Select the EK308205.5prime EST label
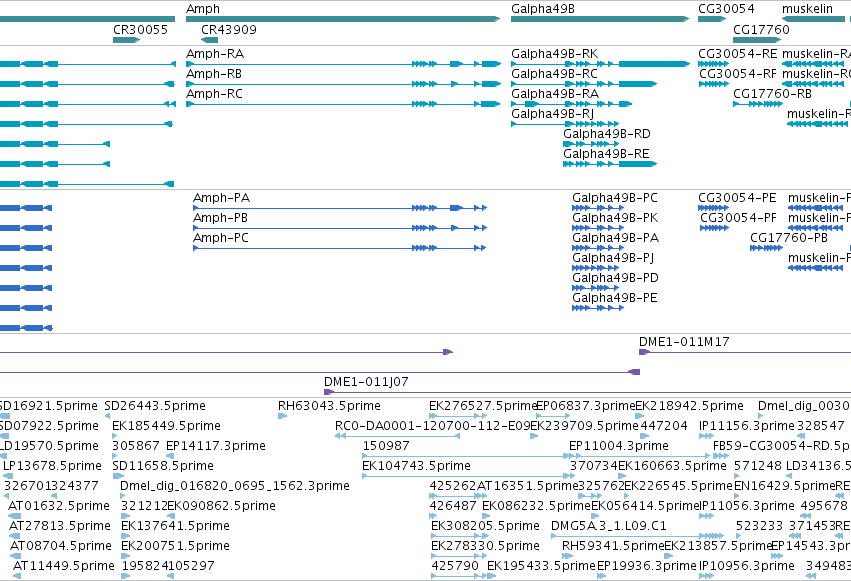This screenshot has height=581, width=851. (485, 527)
